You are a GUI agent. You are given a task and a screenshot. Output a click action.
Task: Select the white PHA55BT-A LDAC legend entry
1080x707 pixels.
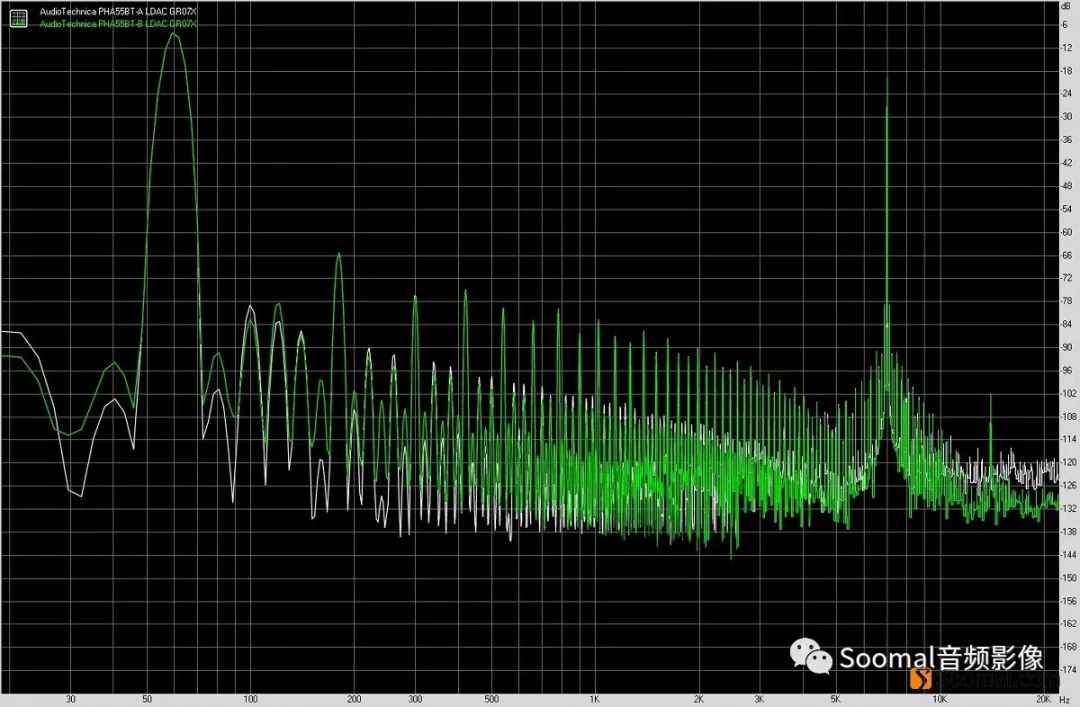tap(118, 12)
